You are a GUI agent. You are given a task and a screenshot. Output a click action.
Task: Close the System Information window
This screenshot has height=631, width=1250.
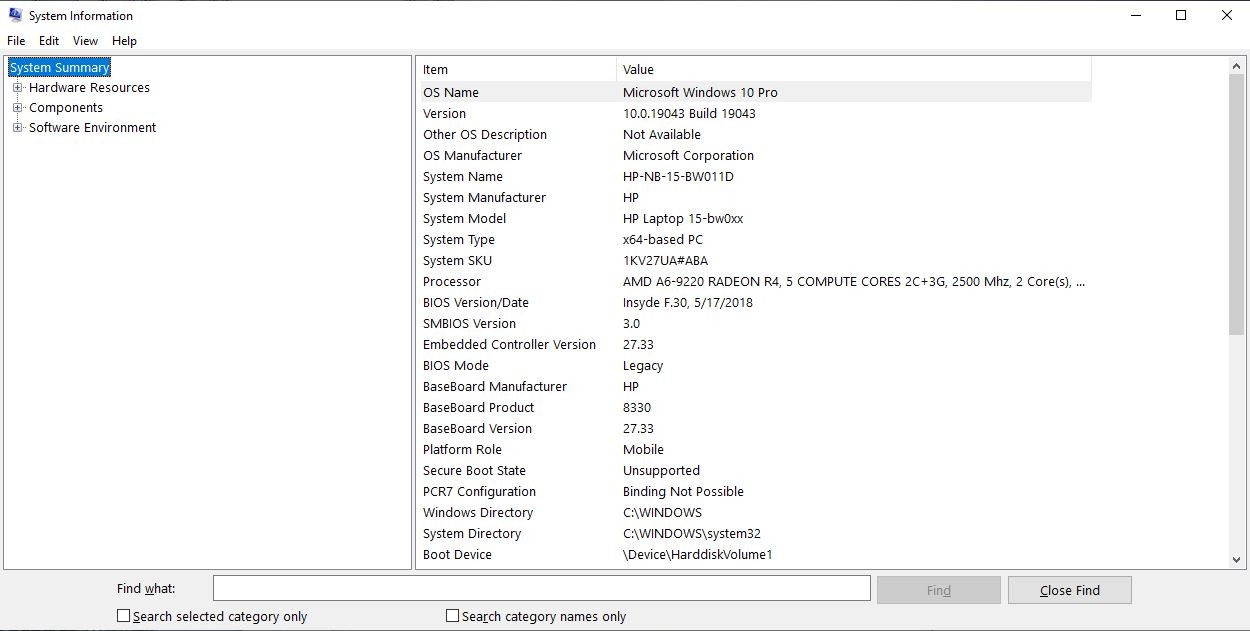click(x=1227, y=16)
